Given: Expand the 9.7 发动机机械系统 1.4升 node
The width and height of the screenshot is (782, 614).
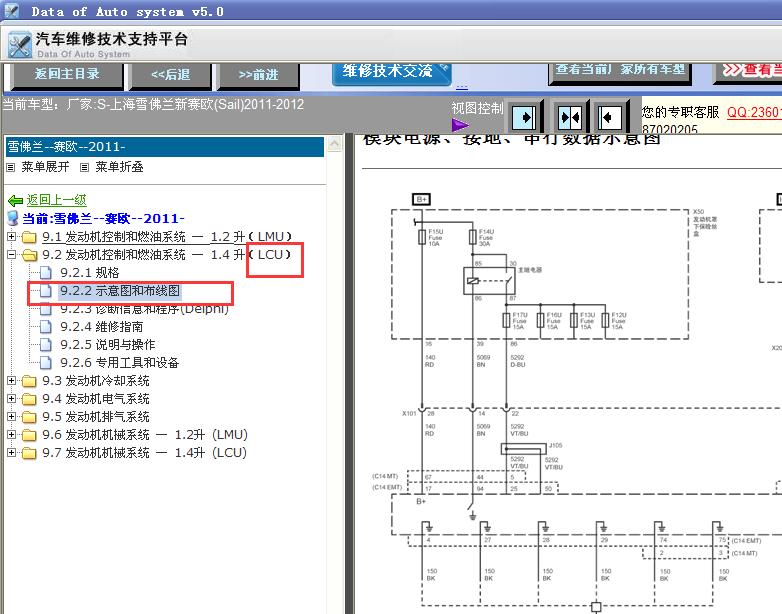Looking at the screenshot, I should click(11, 452).
